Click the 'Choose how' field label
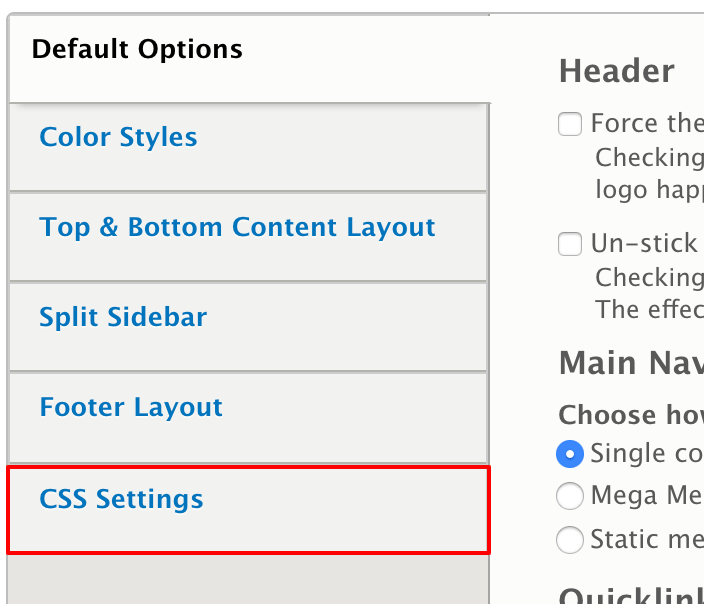Screen dimensions: 704x604 pos(630,415)
